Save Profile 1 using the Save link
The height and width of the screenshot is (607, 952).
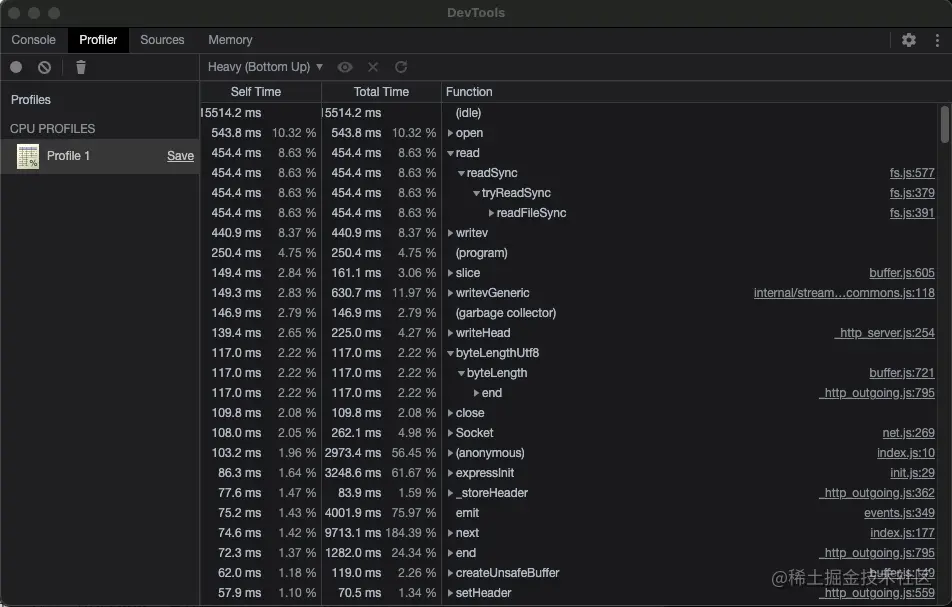(180, 156)
